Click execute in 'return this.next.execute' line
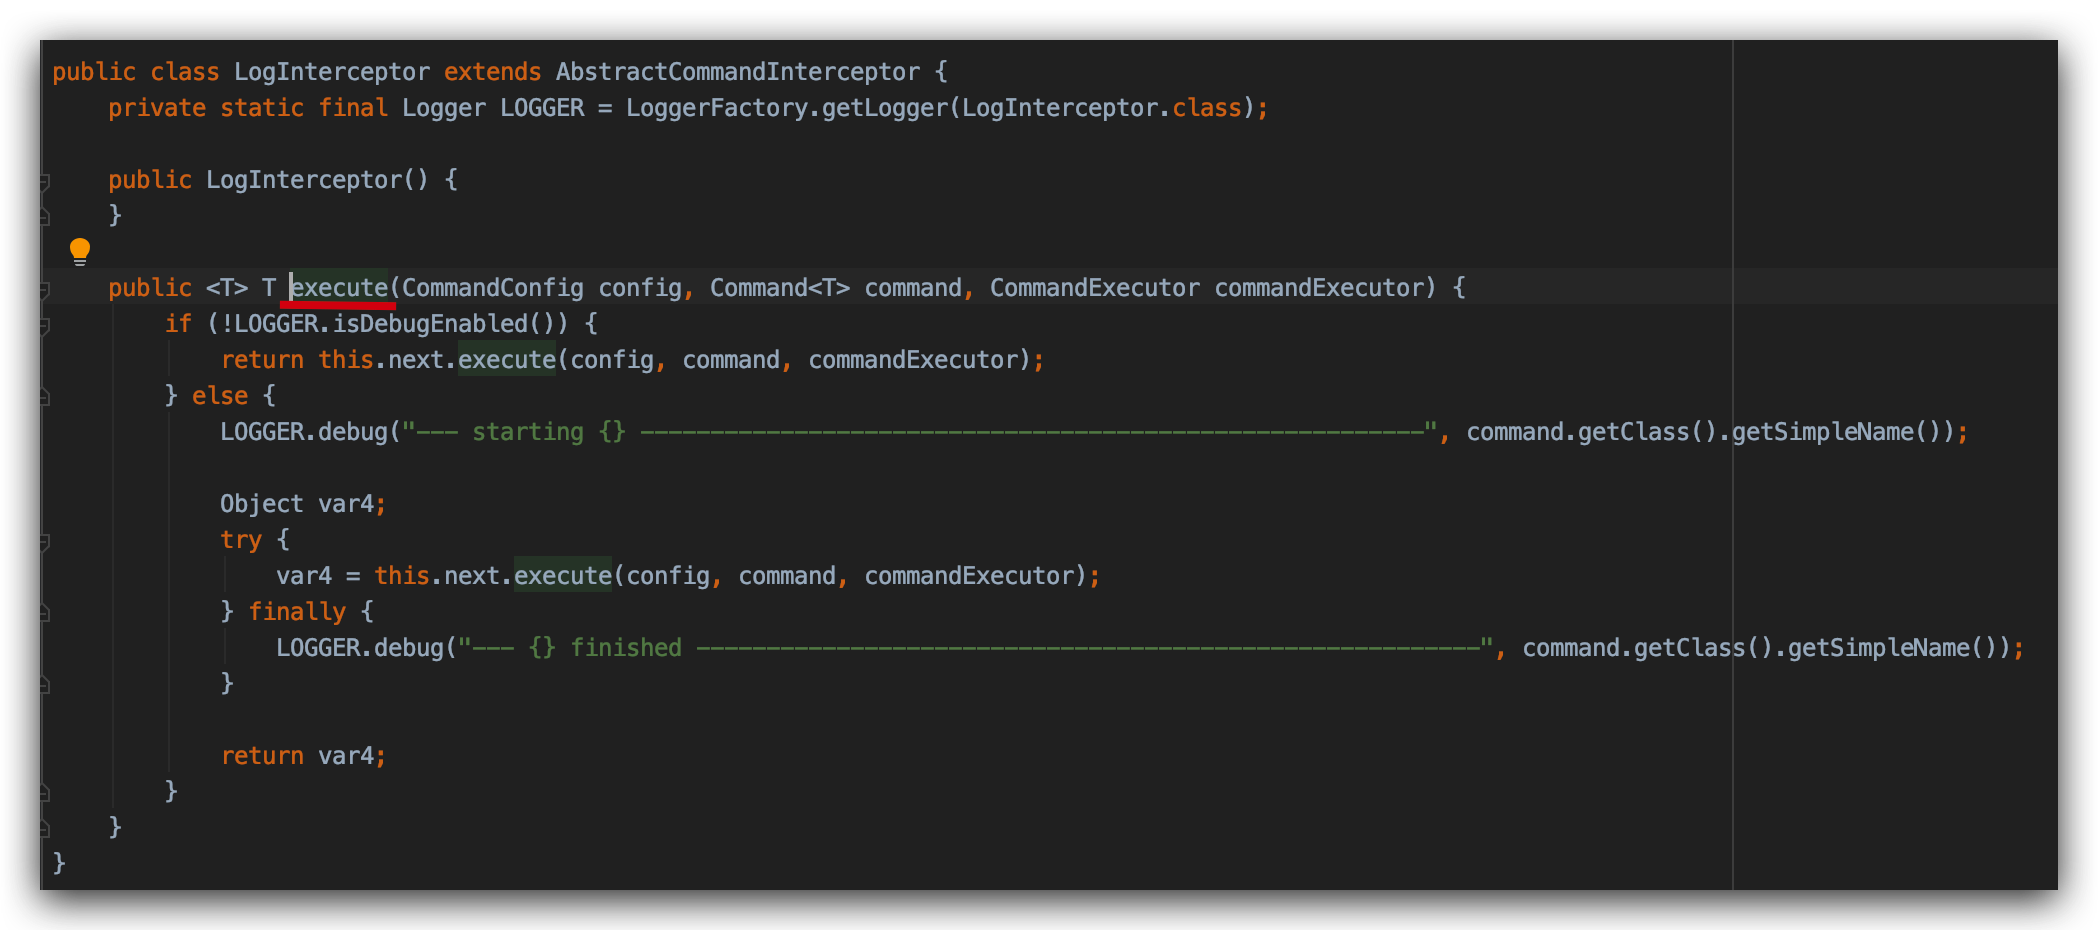Image resolution: width=2098 pixels, height=930 pixels. [x=507, y=360]
